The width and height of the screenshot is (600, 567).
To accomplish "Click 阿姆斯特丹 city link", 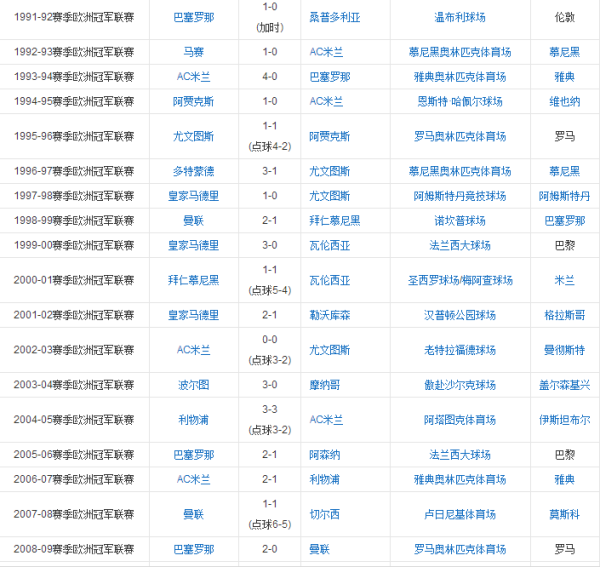I will (x=565, y=196).
